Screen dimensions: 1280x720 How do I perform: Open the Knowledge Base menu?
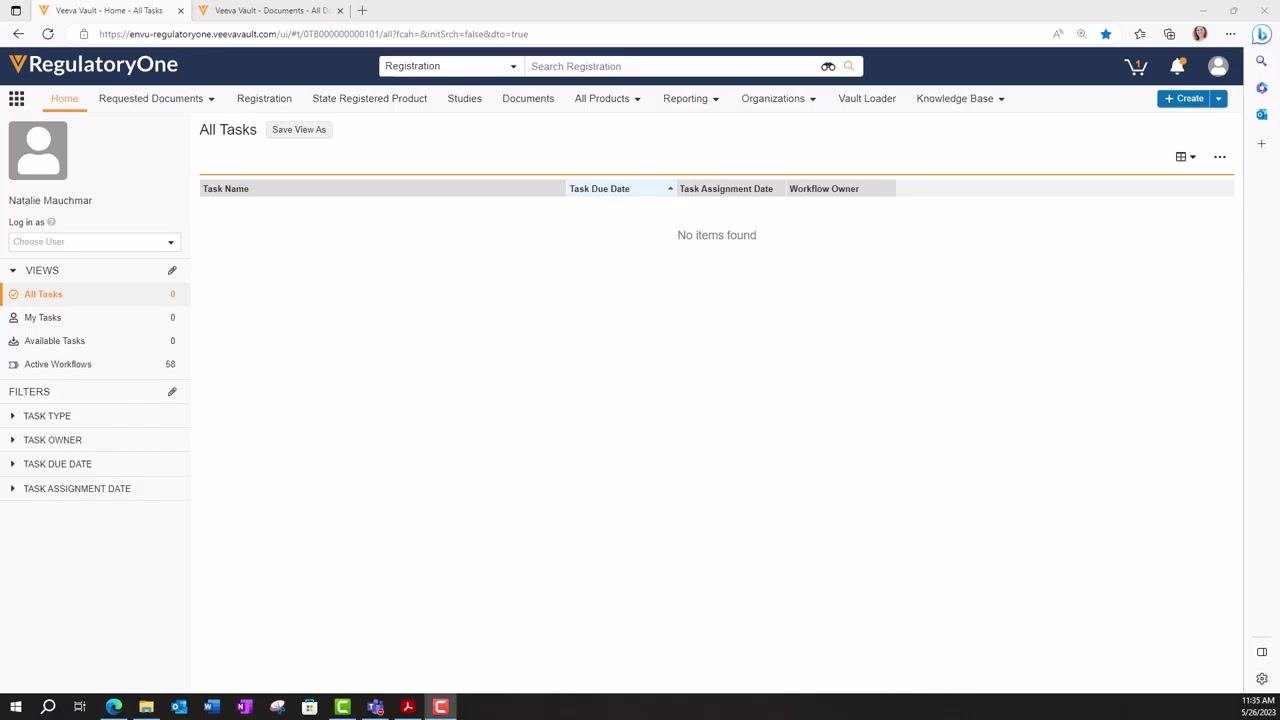tap(961, 99)
